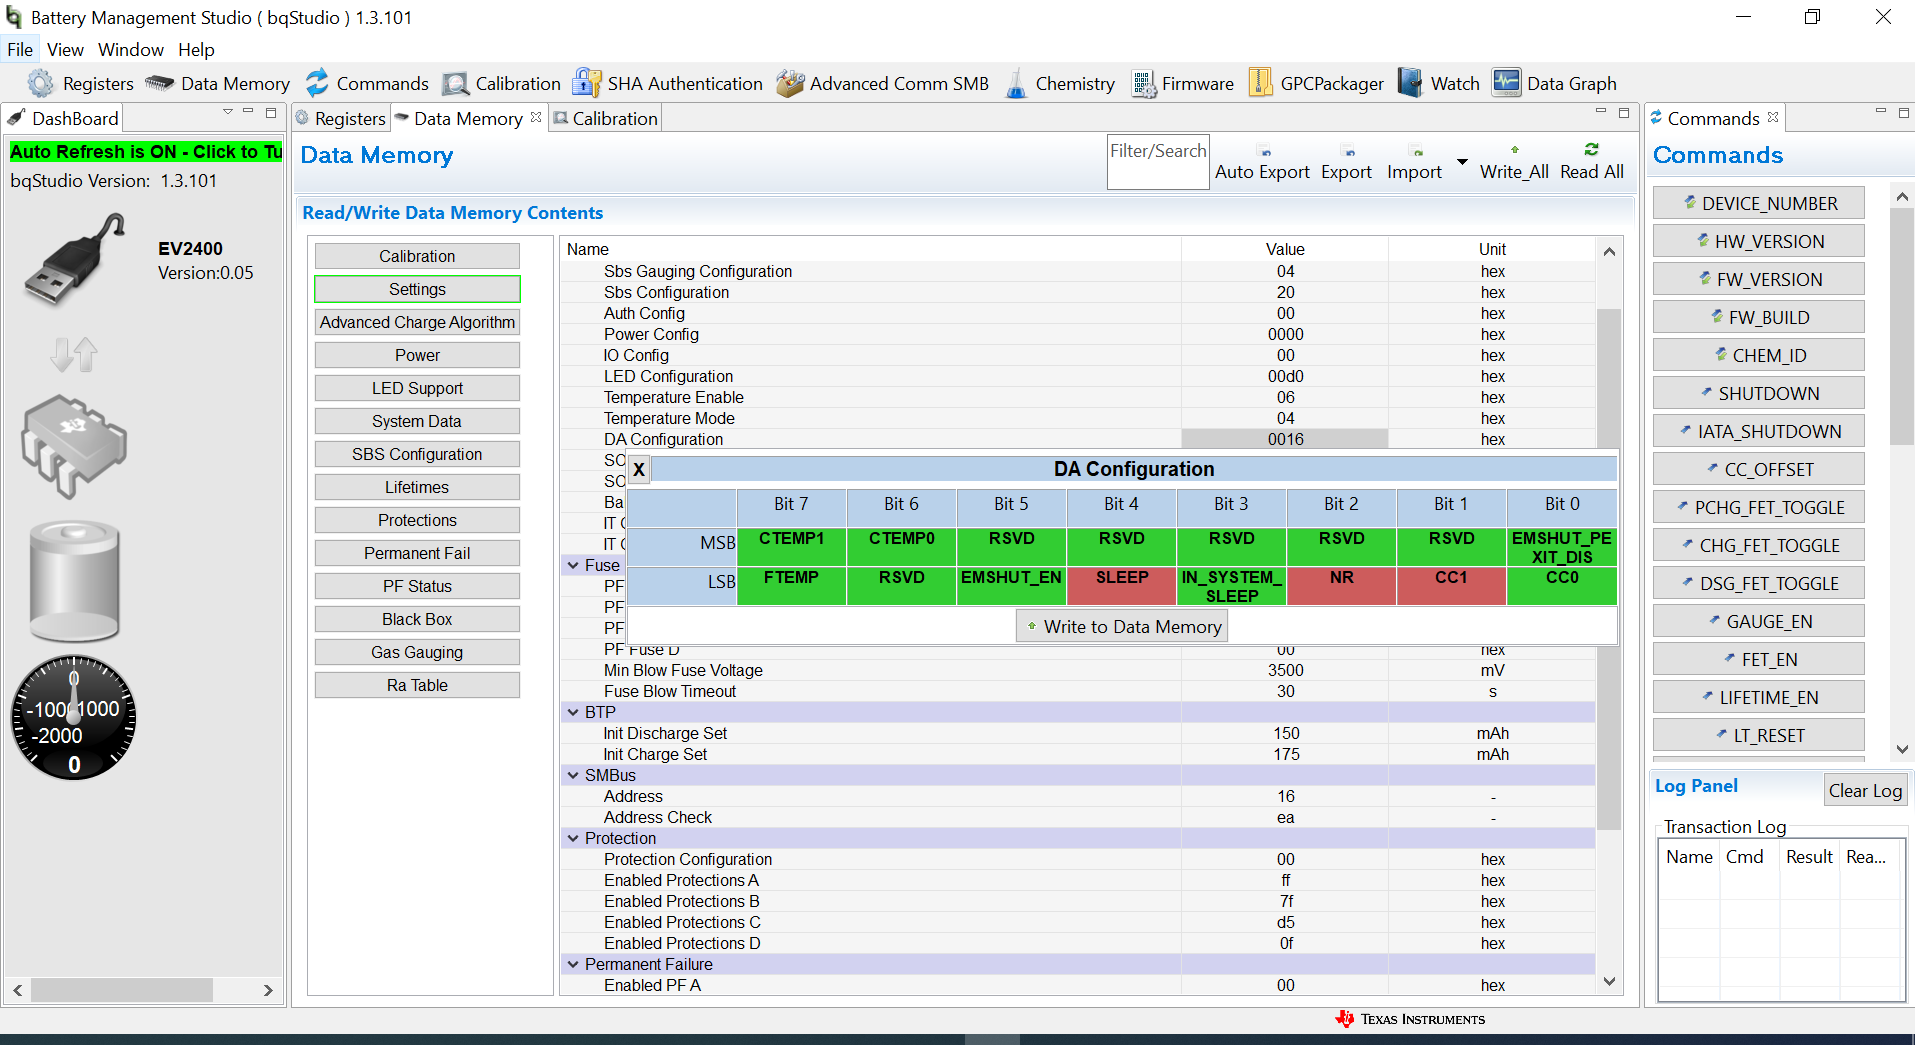Send the SHUTDOWN command
Screen dimensions: 1915x1045
click(1759, 393)
